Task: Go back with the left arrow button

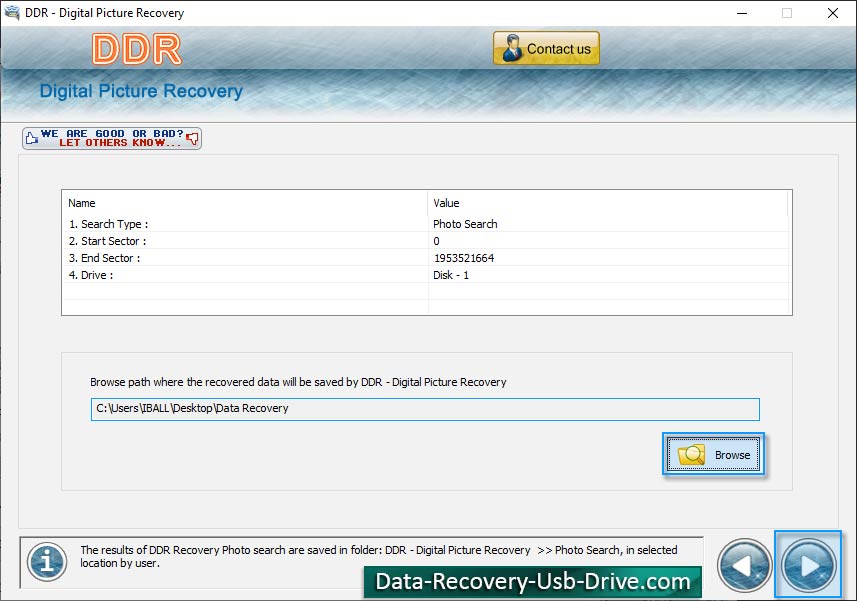Action: tap(744, 565)
